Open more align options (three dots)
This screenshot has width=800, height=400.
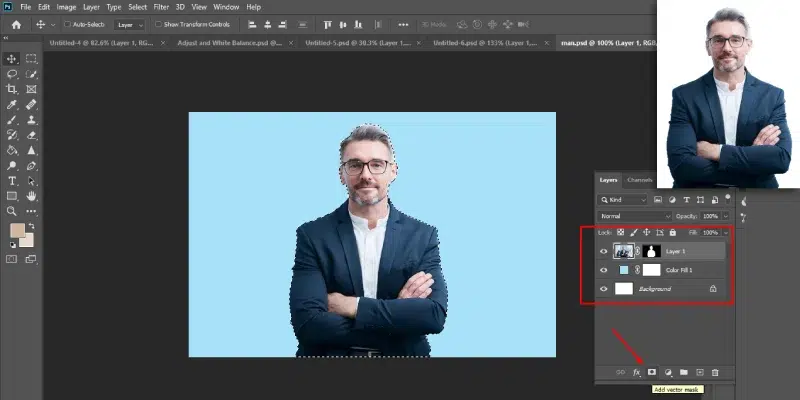click(x=403, y=24)
